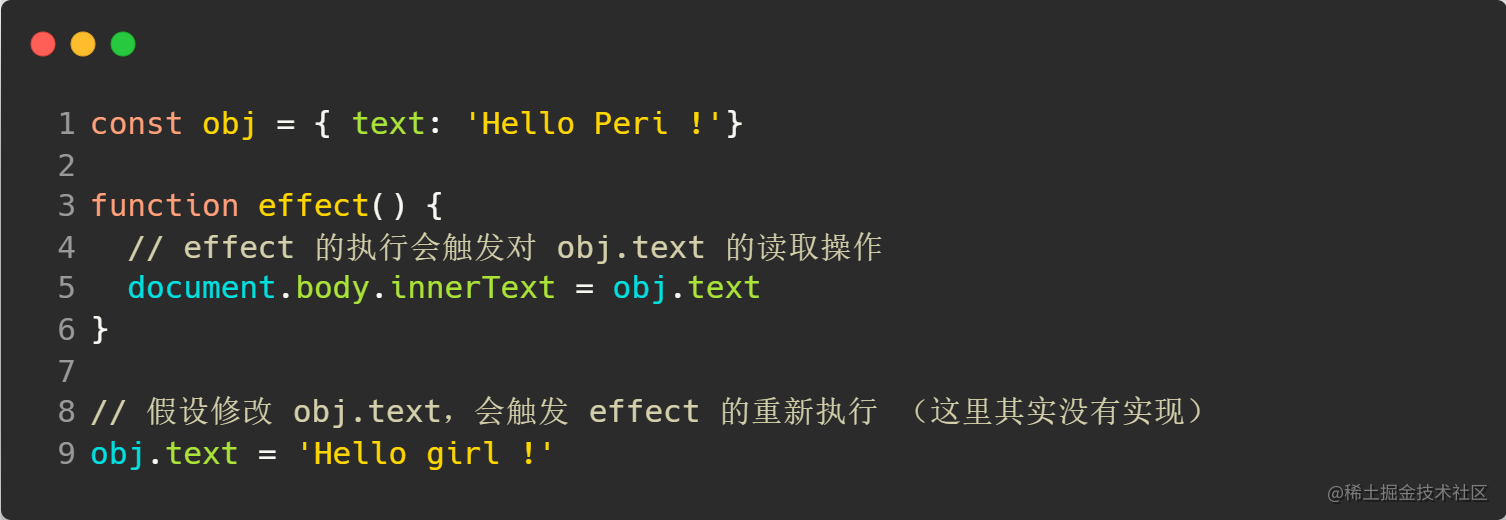The height and width of the screenshot is (520, 1506).
Task: Click line number 1 in the gutter
Action: pos(66,124)
